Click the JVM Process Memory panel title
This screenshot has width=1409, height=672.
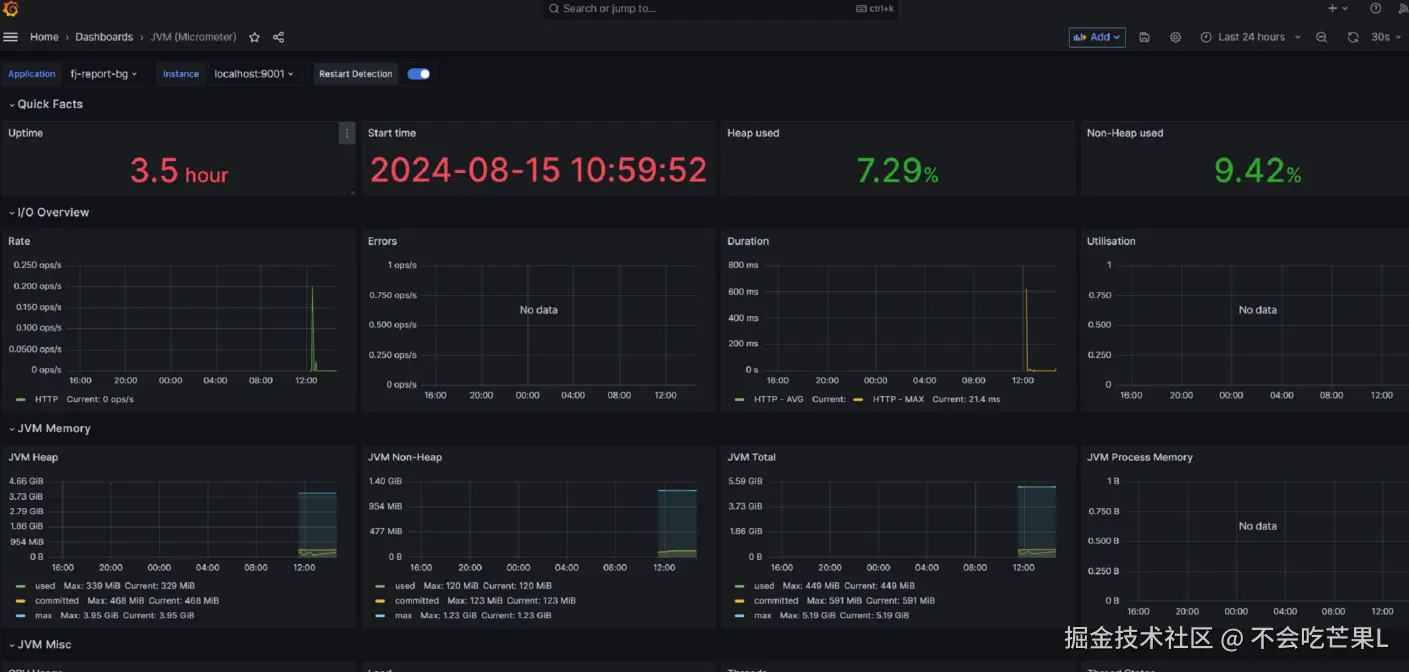pos(1140,457)
